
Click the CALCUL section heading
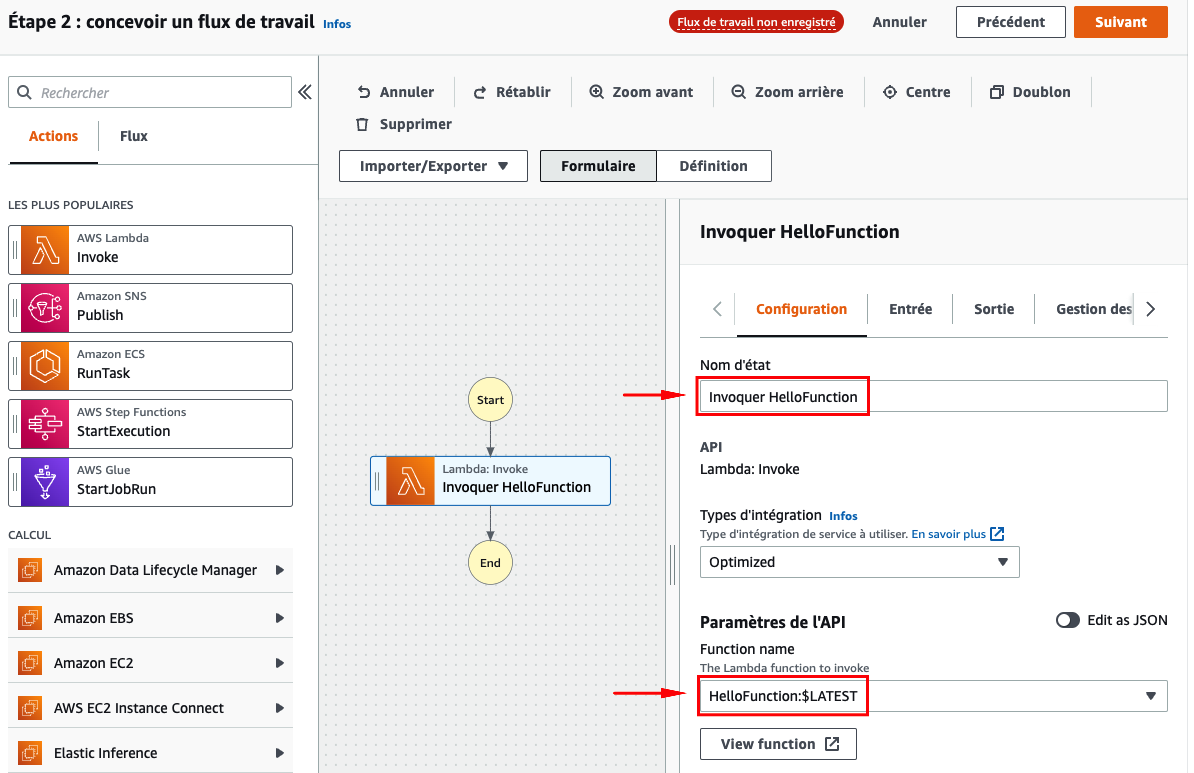click(x=30, y=535)
